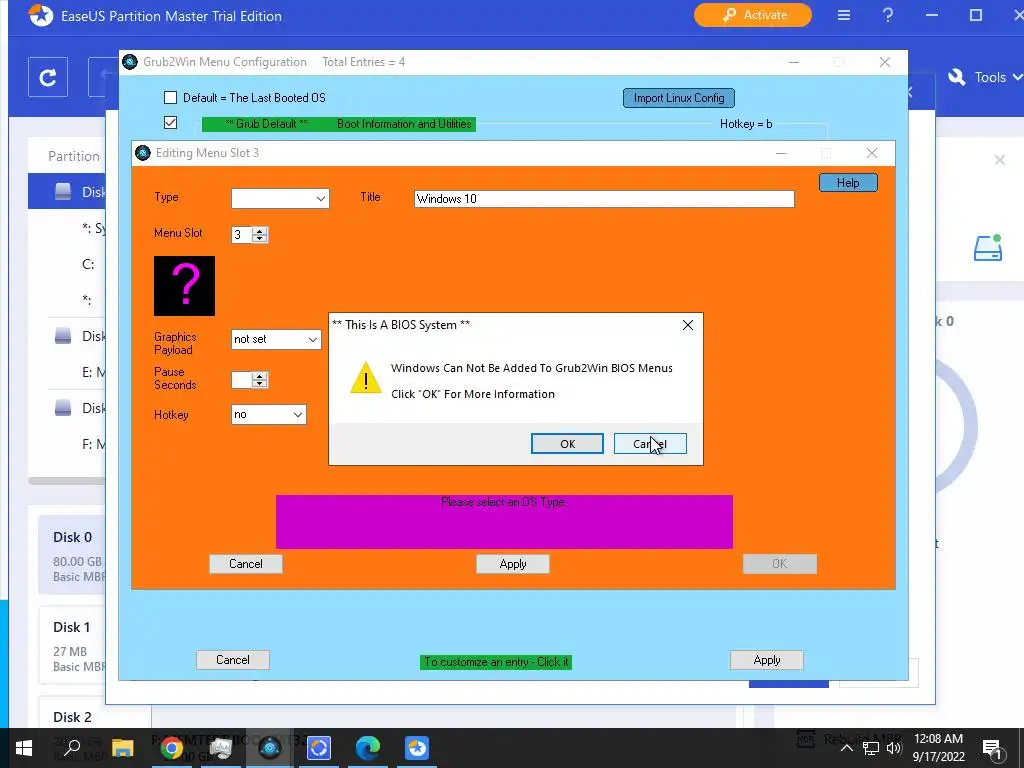Open the Type dropdown in Editing Menu Slot
Screen dimensions: 1024x768
(x=280, y=199)
